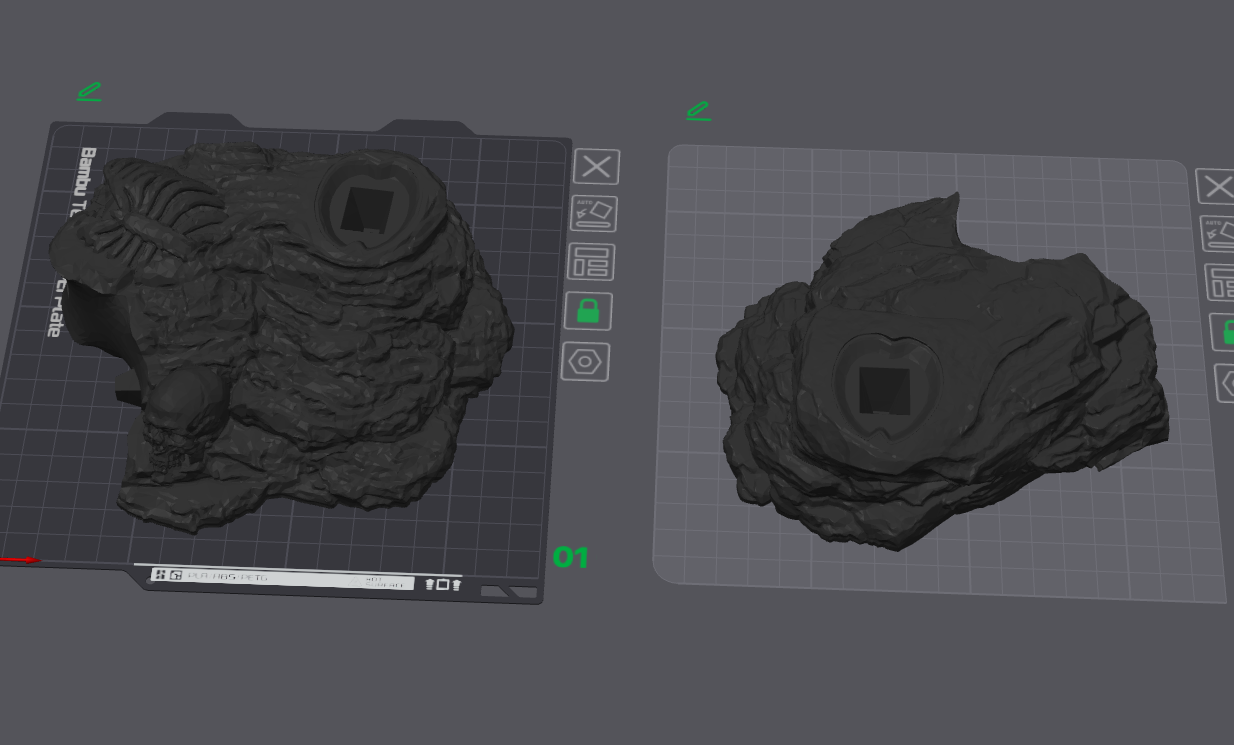Open the second plate's settings icon
Screen dimensions: 1234x745
click(x=1226, y=383)
